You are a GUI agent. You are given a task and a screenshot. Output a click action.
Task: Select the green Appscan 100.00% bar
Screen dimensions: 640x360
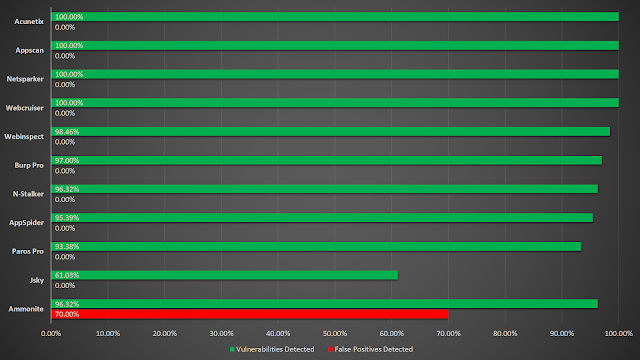coord(335,45)
